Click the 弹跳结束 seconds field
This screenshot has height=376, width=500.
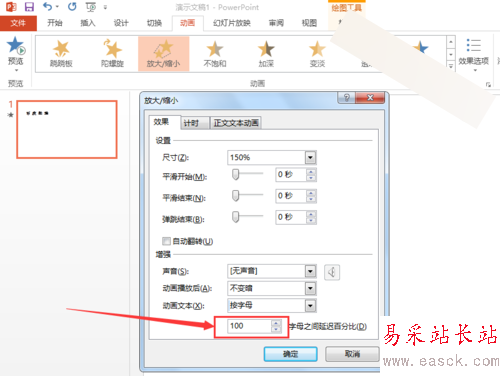coord(290,217)
